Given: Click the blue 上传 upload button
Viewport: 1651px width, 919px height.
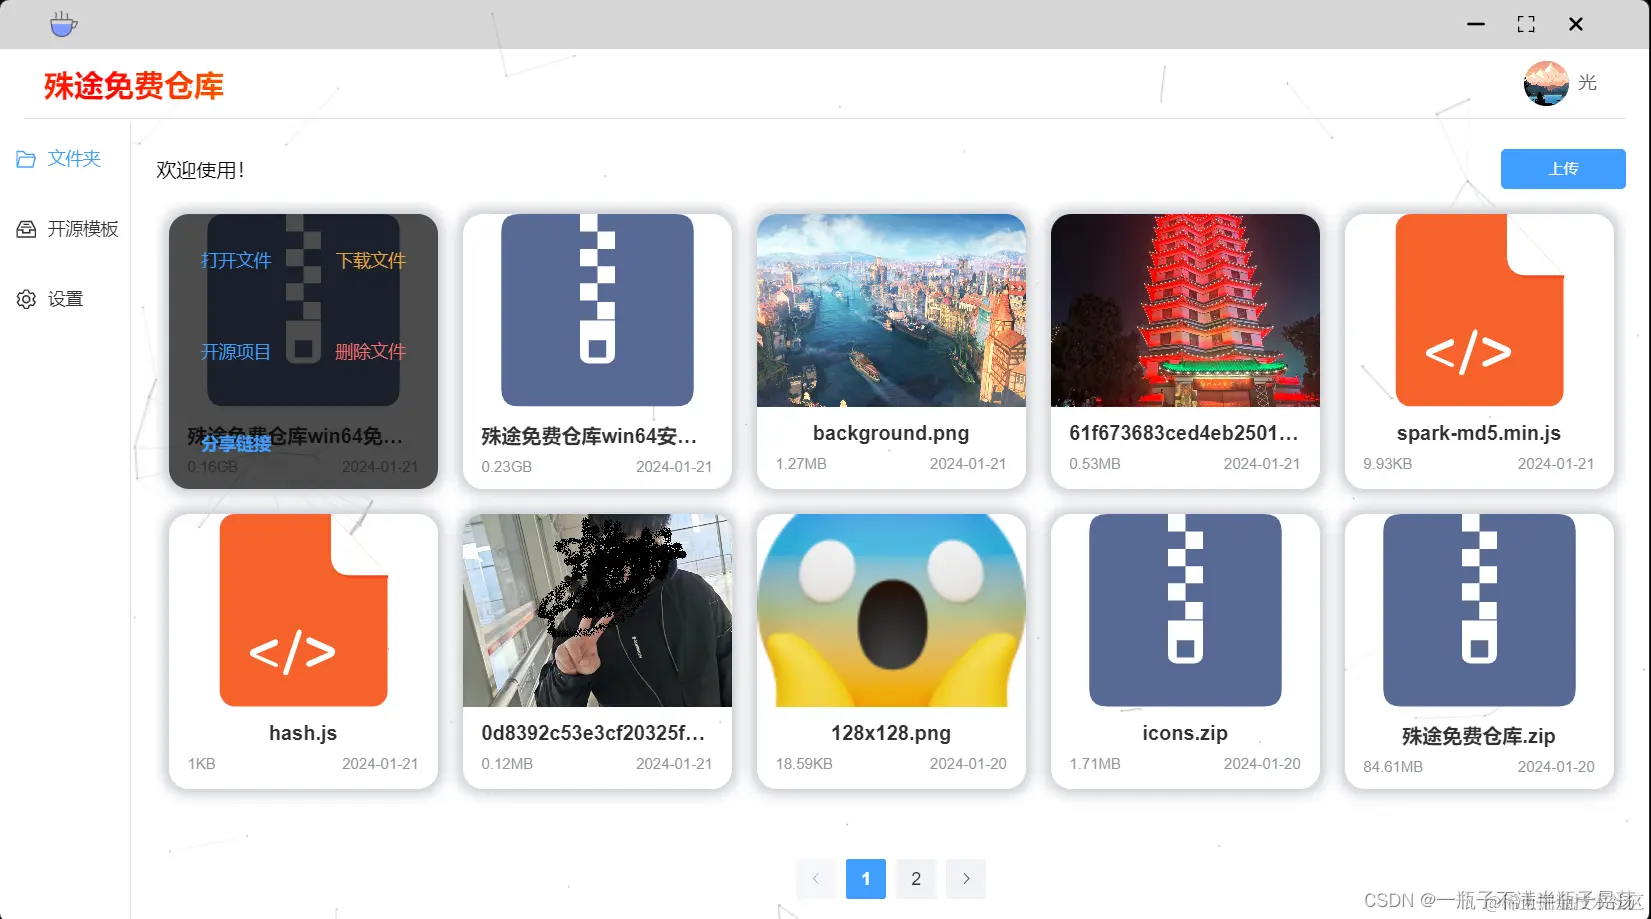Looking at the screenshot, I should pyautogui.click(x=1563, y=169).
